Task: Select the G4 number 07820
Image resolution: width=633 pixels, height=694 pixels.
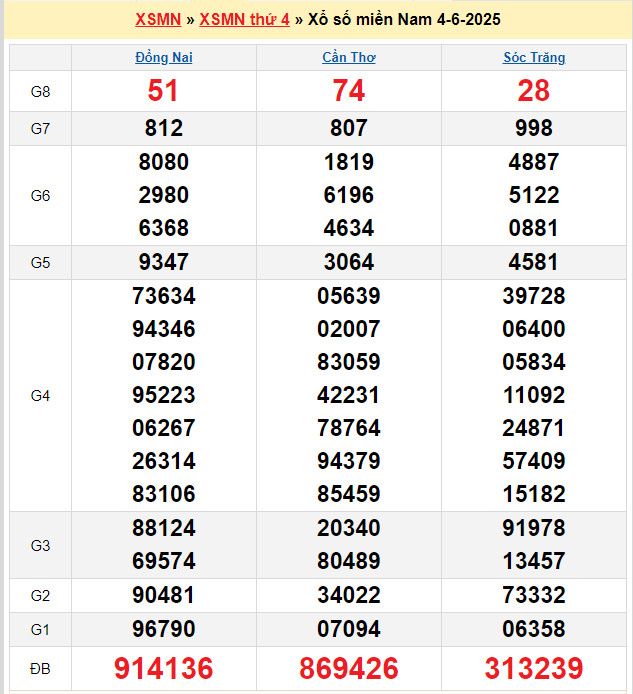Action: click(164, 362)
